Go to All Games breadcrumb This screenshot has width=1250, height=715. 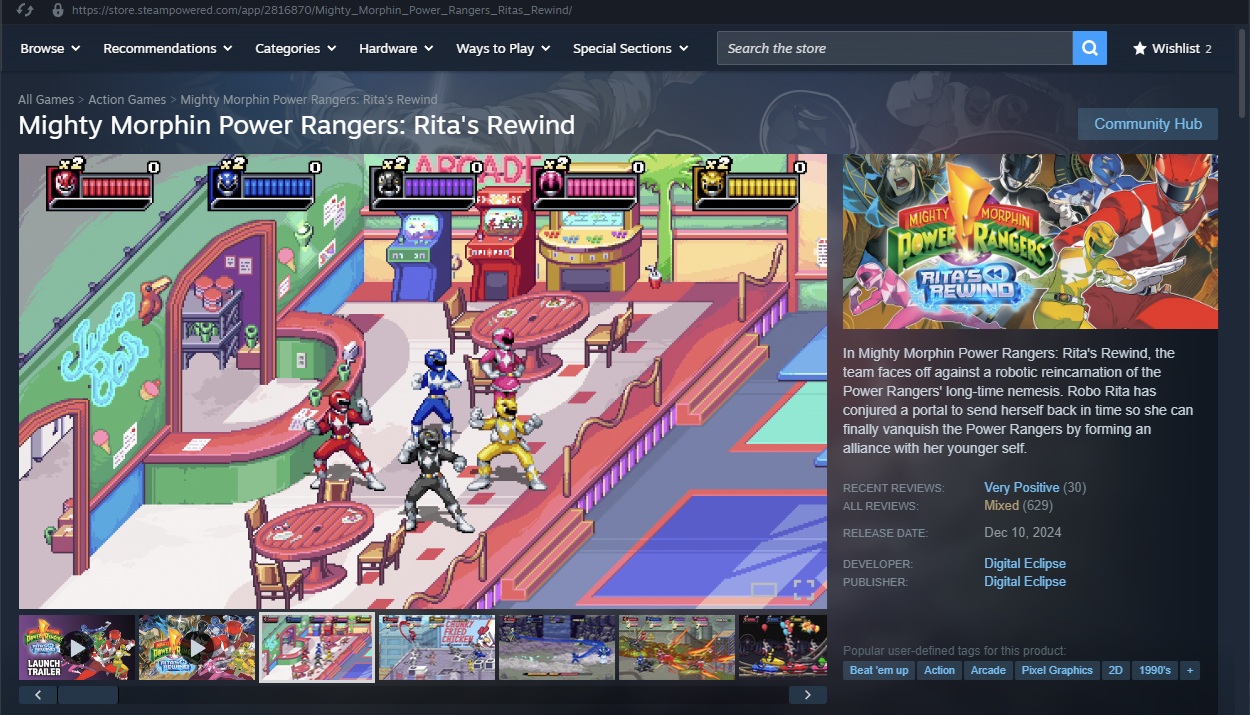46,100
